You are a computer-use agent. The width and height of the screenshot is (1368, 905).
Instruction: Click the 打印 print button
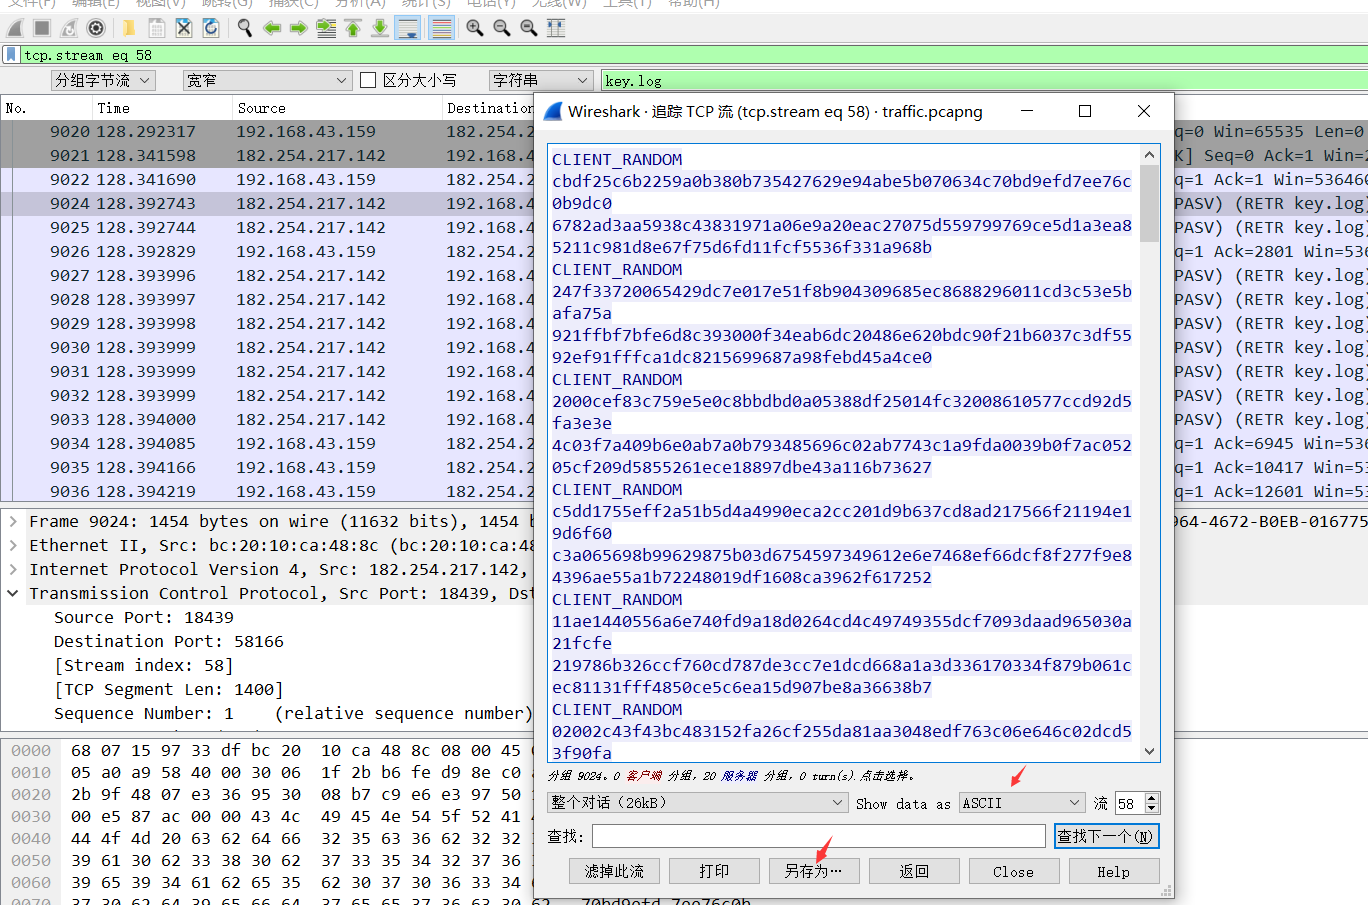(714, 871)
